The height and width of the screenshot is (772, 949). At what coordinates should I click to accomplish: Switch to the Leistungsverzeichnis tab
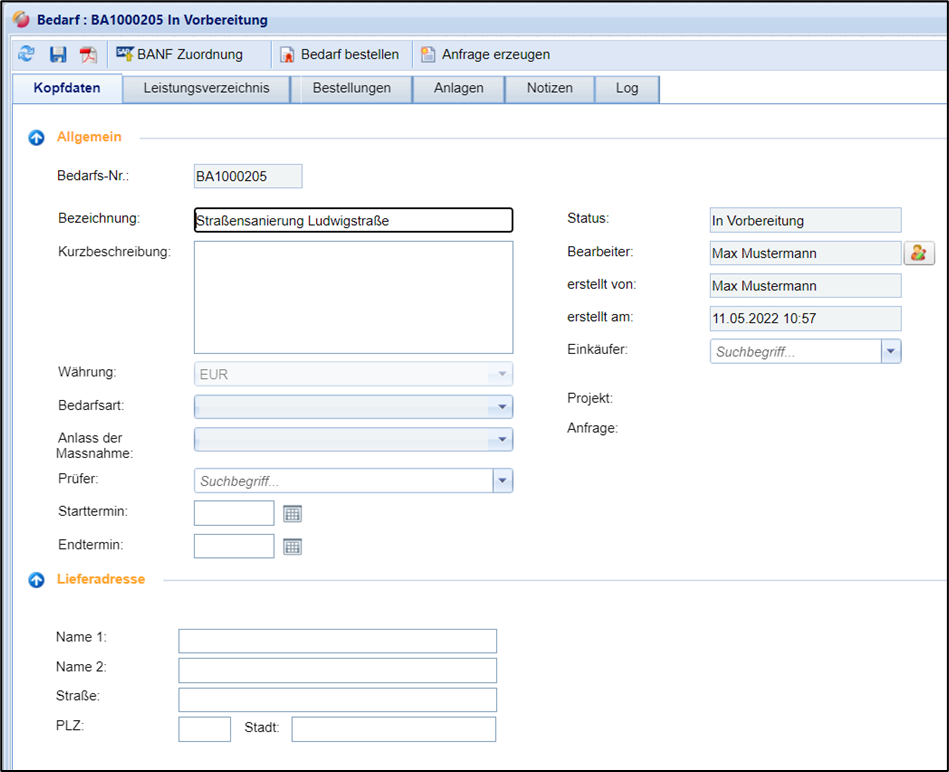point(206,88)
